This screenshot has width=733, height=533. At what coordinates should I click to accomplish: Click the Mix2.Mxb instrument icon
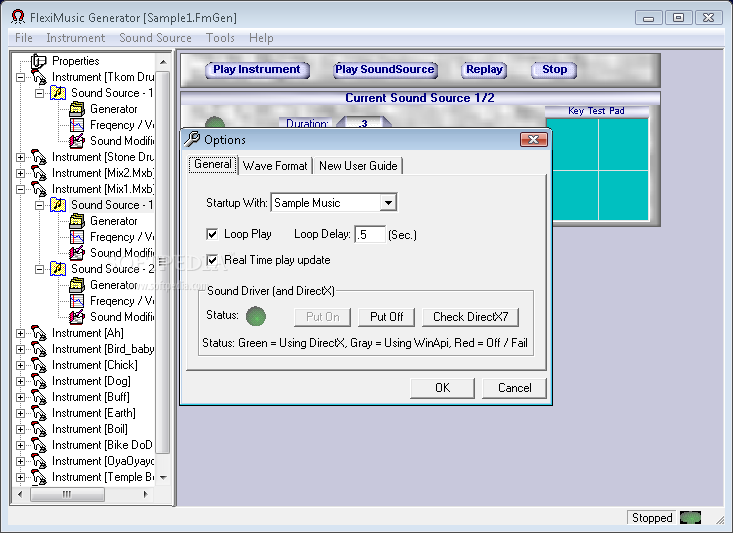point(39,173)
